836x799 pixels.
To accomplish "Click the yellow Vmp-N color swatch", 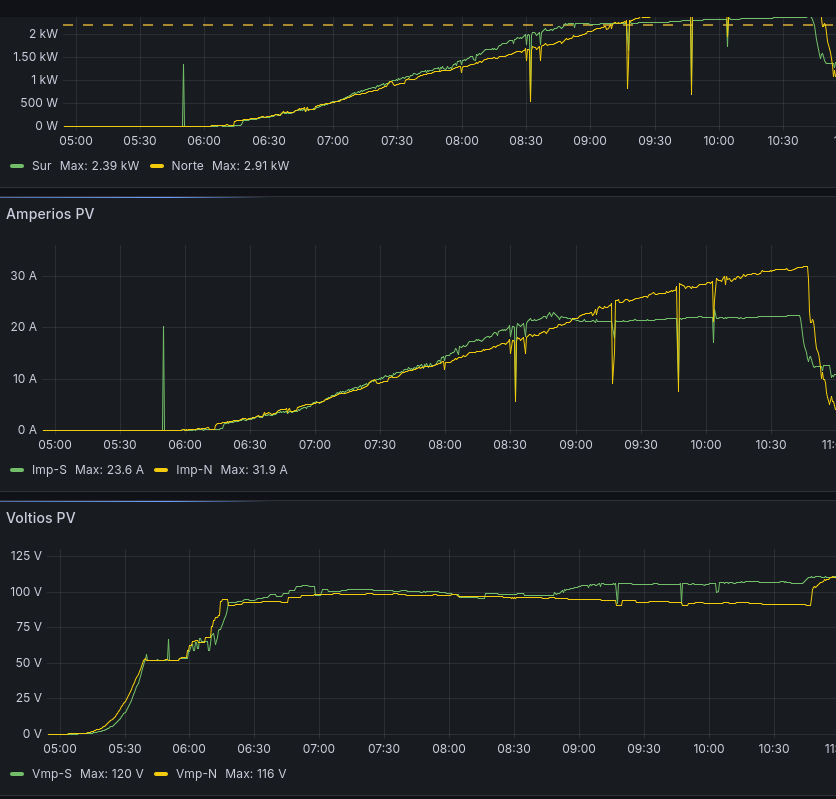I will coord(161,774).
